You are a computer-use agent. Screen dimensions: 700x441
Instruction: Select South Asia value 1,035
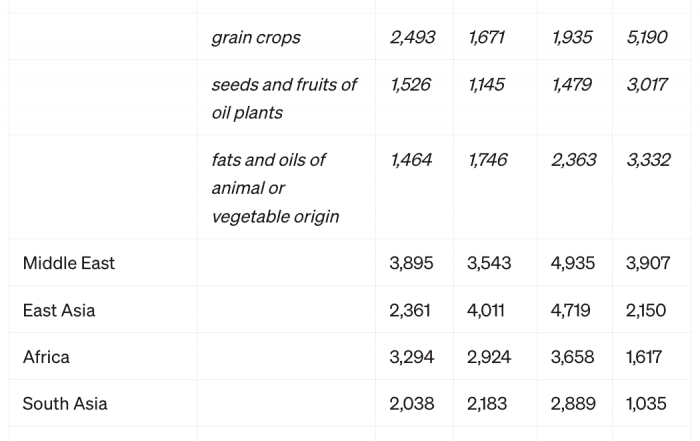click(646, 404)
